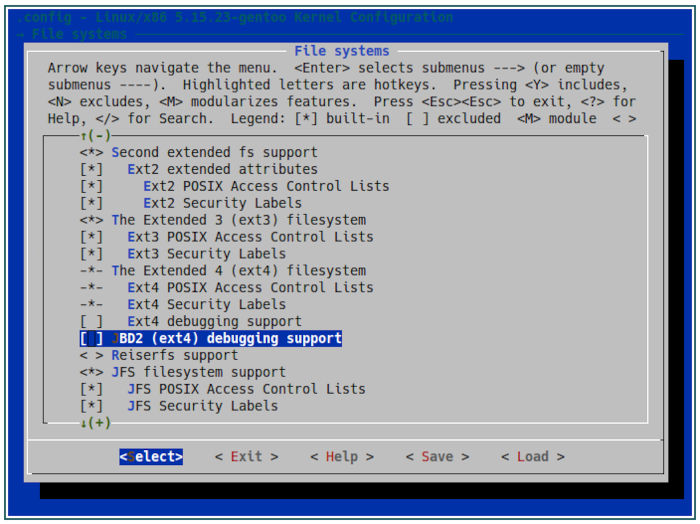Click the File systems breadcrumb text

click(x=79, y=34)
